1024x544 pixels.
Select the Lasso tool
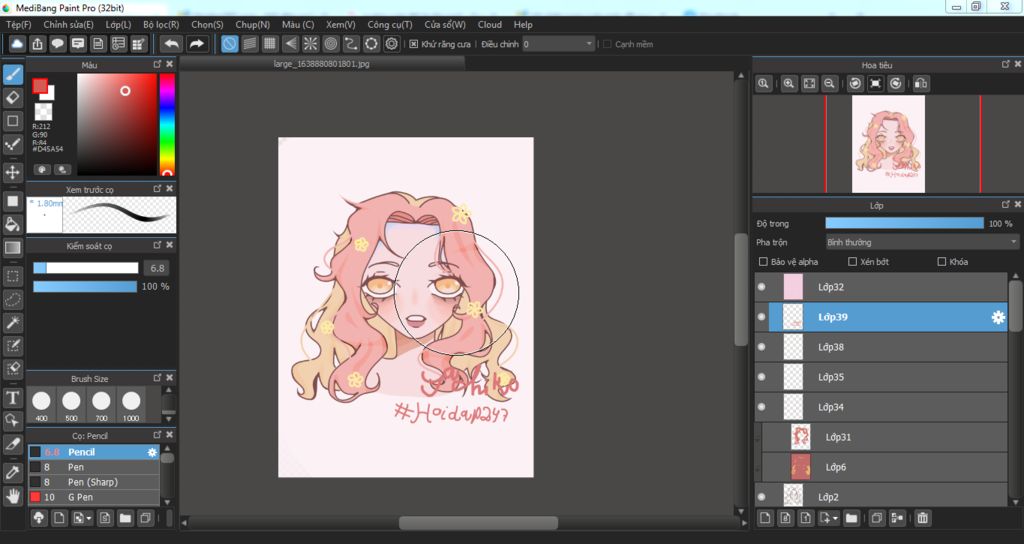click(x=12, y=300)
